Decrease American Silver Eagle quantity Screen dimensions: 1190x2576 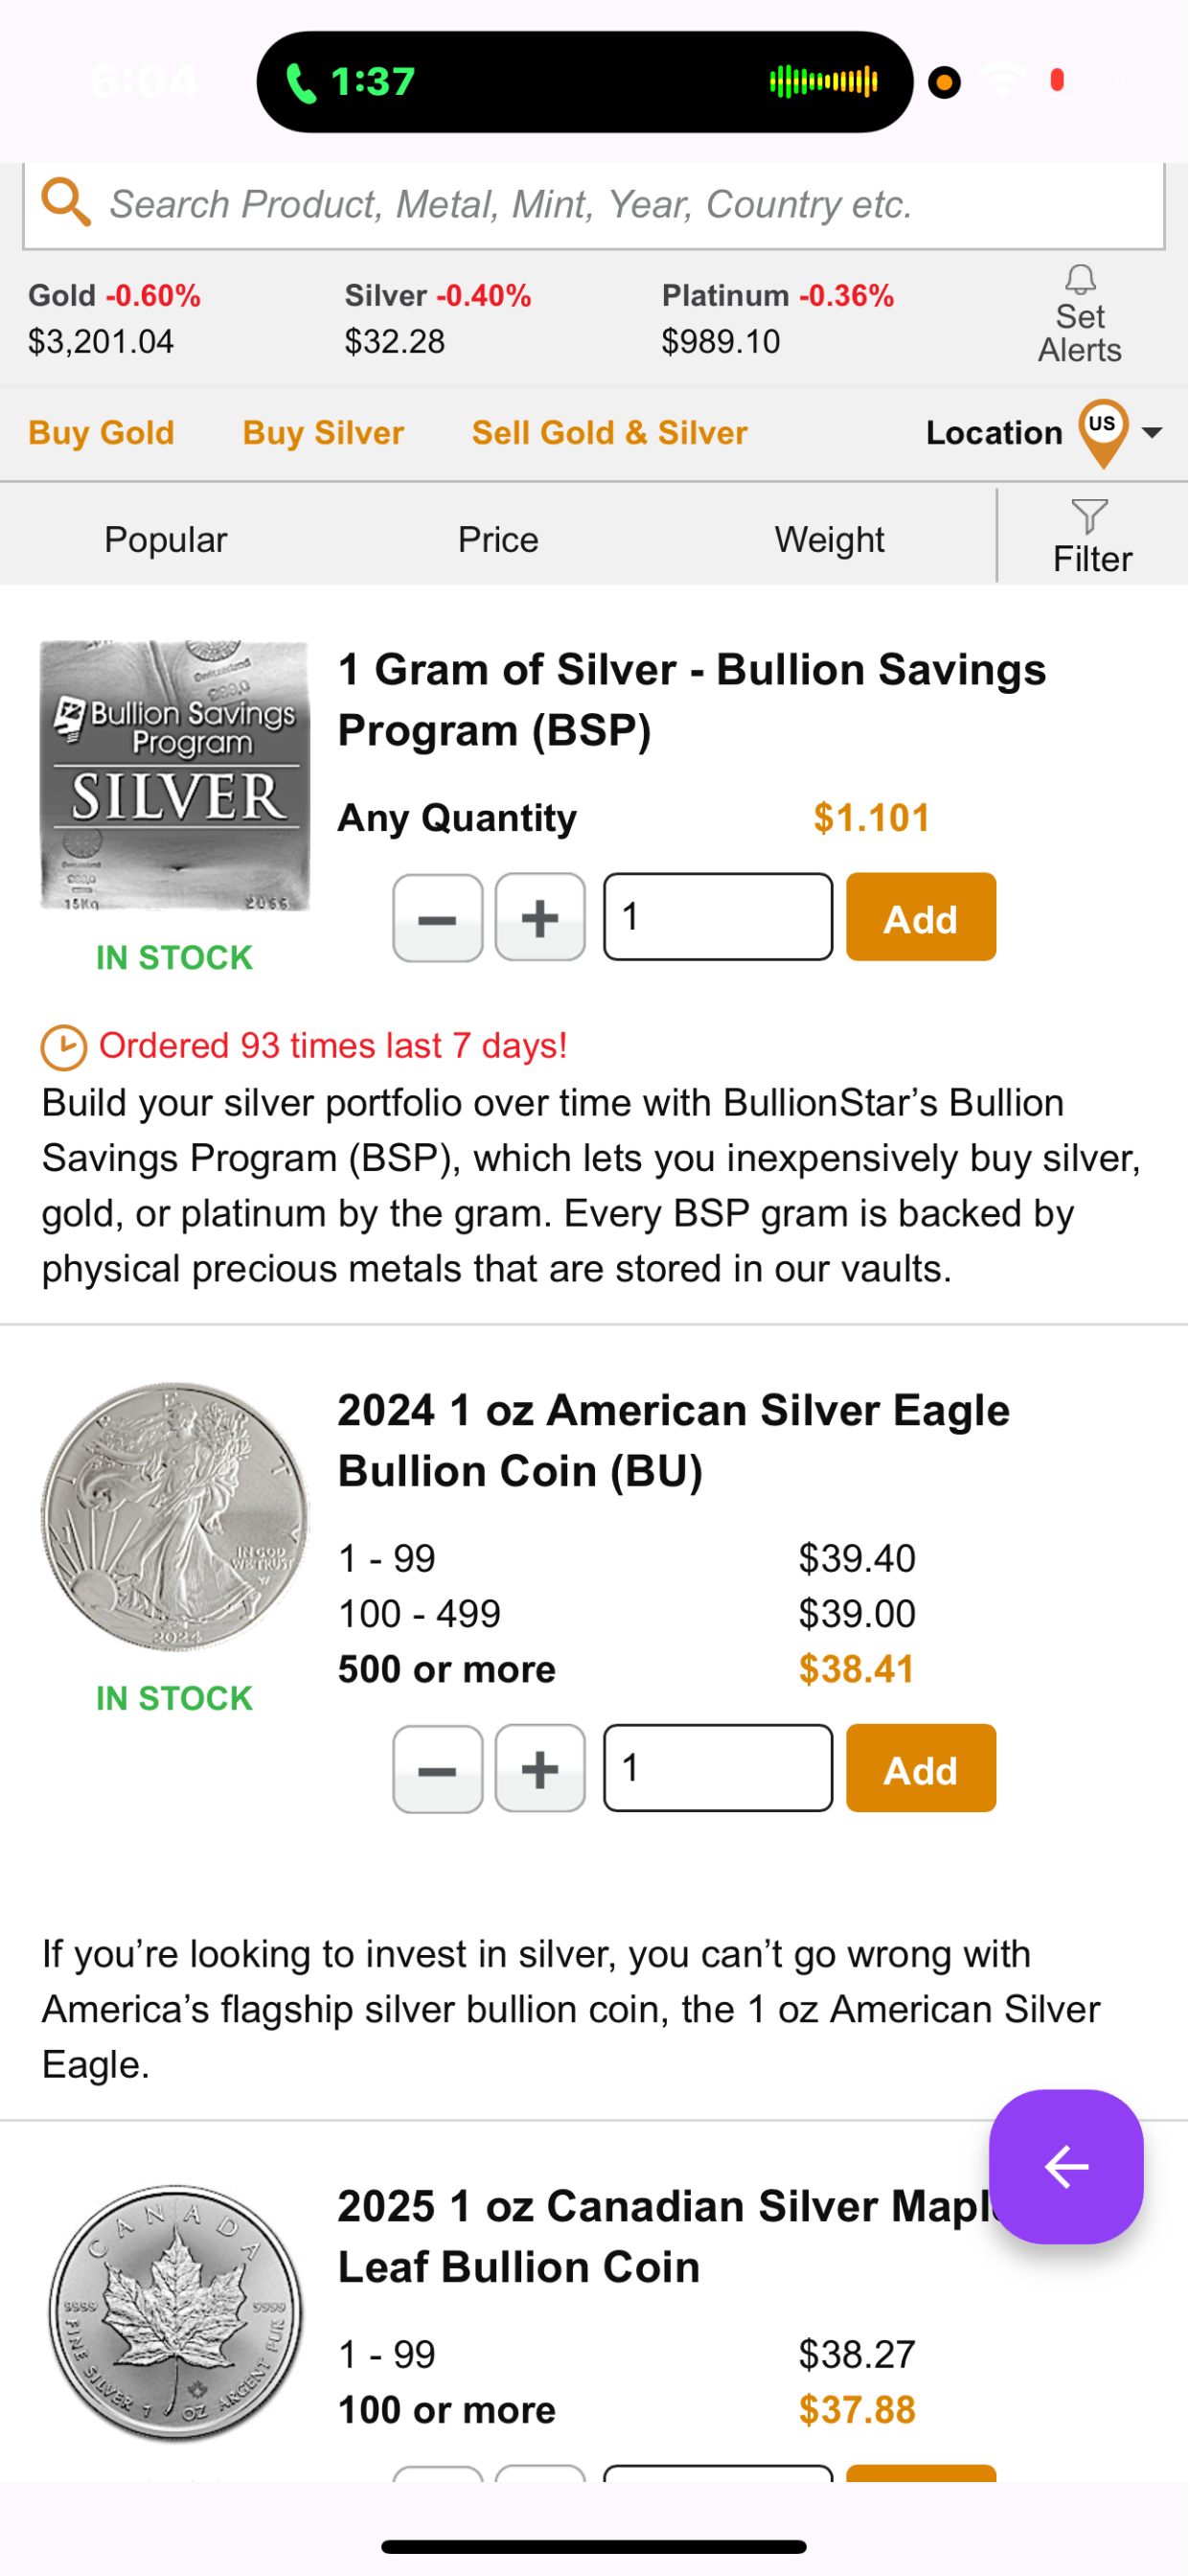click(x=438, y=1769)
